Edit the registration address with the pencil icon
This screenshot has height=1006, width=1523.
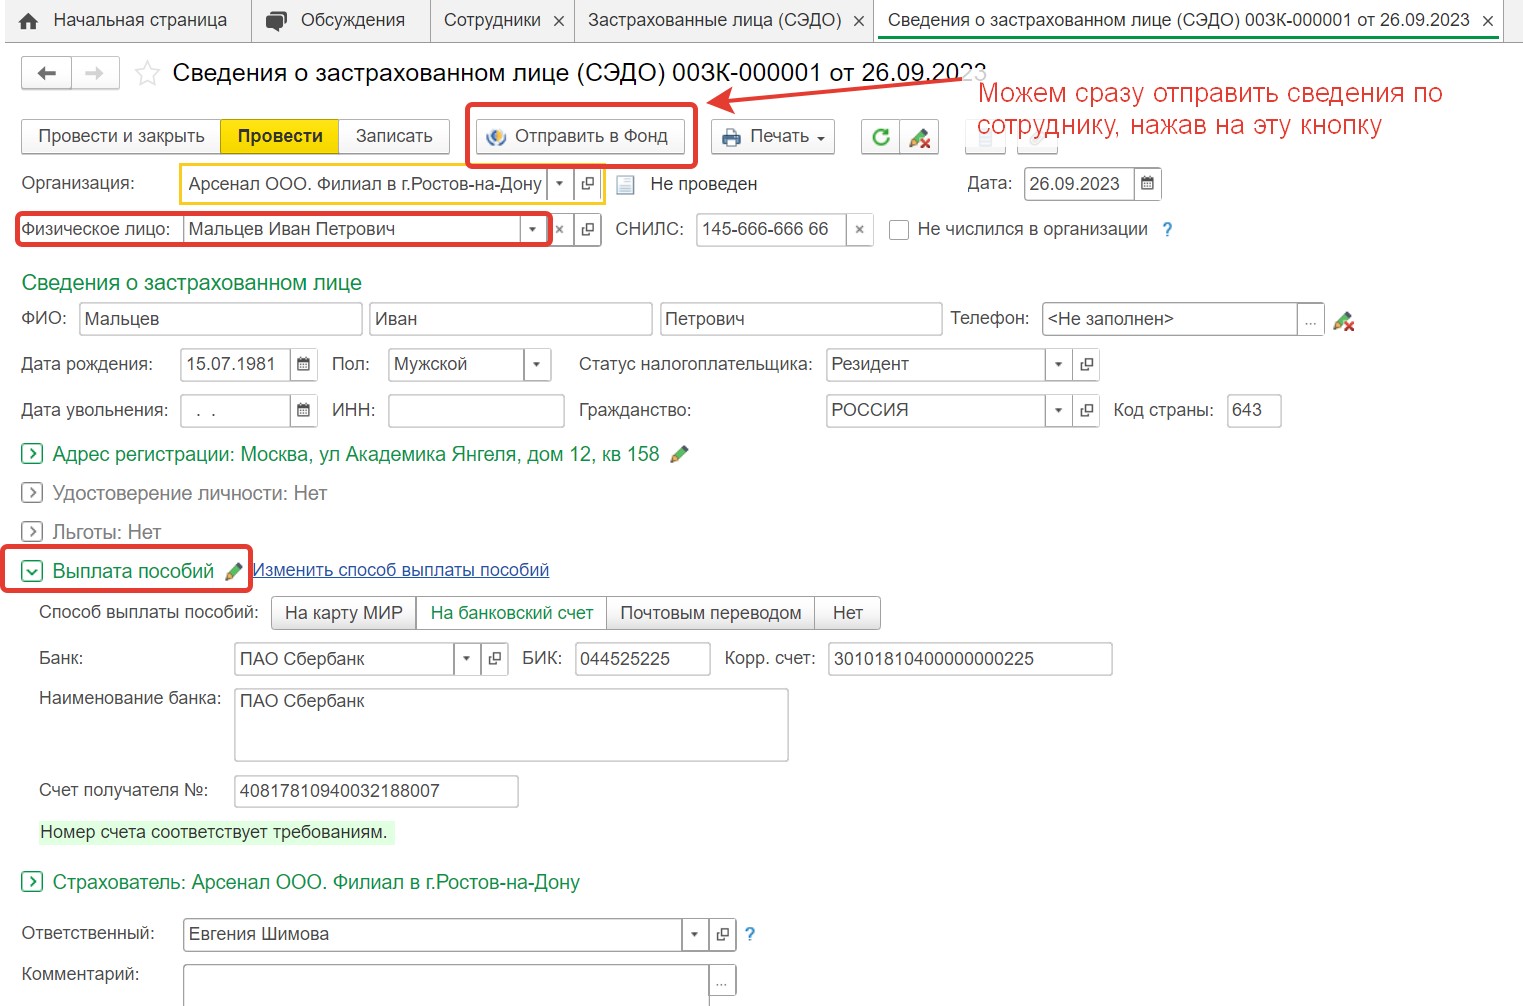[x=680, y=454]
